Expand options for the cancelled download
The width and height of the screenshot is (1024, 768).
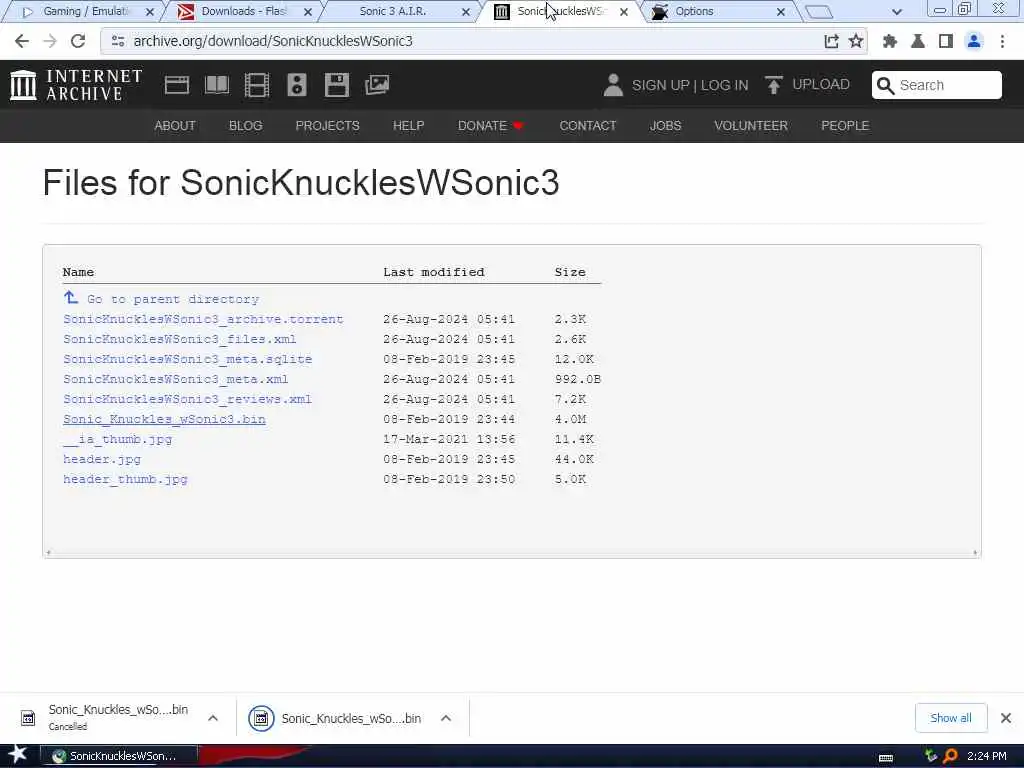(213, 718)
